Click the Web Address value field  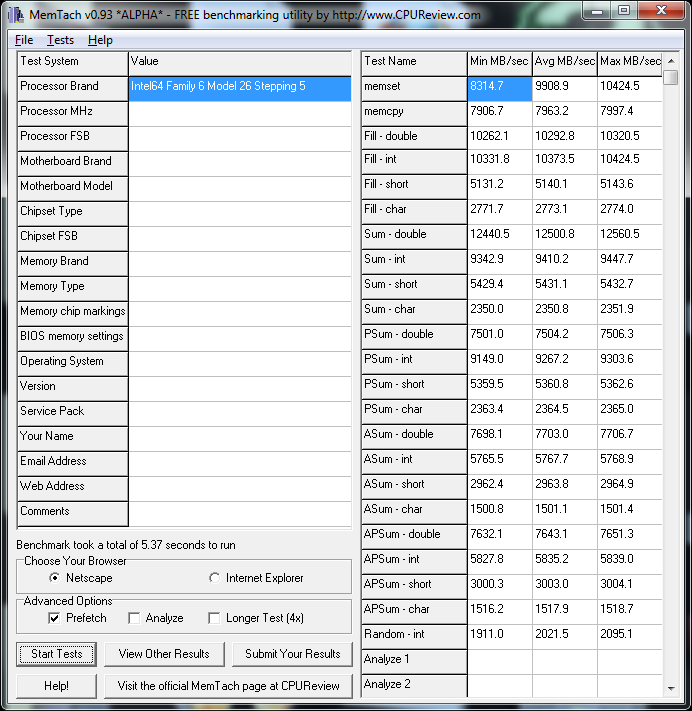[x=240, y=488]
